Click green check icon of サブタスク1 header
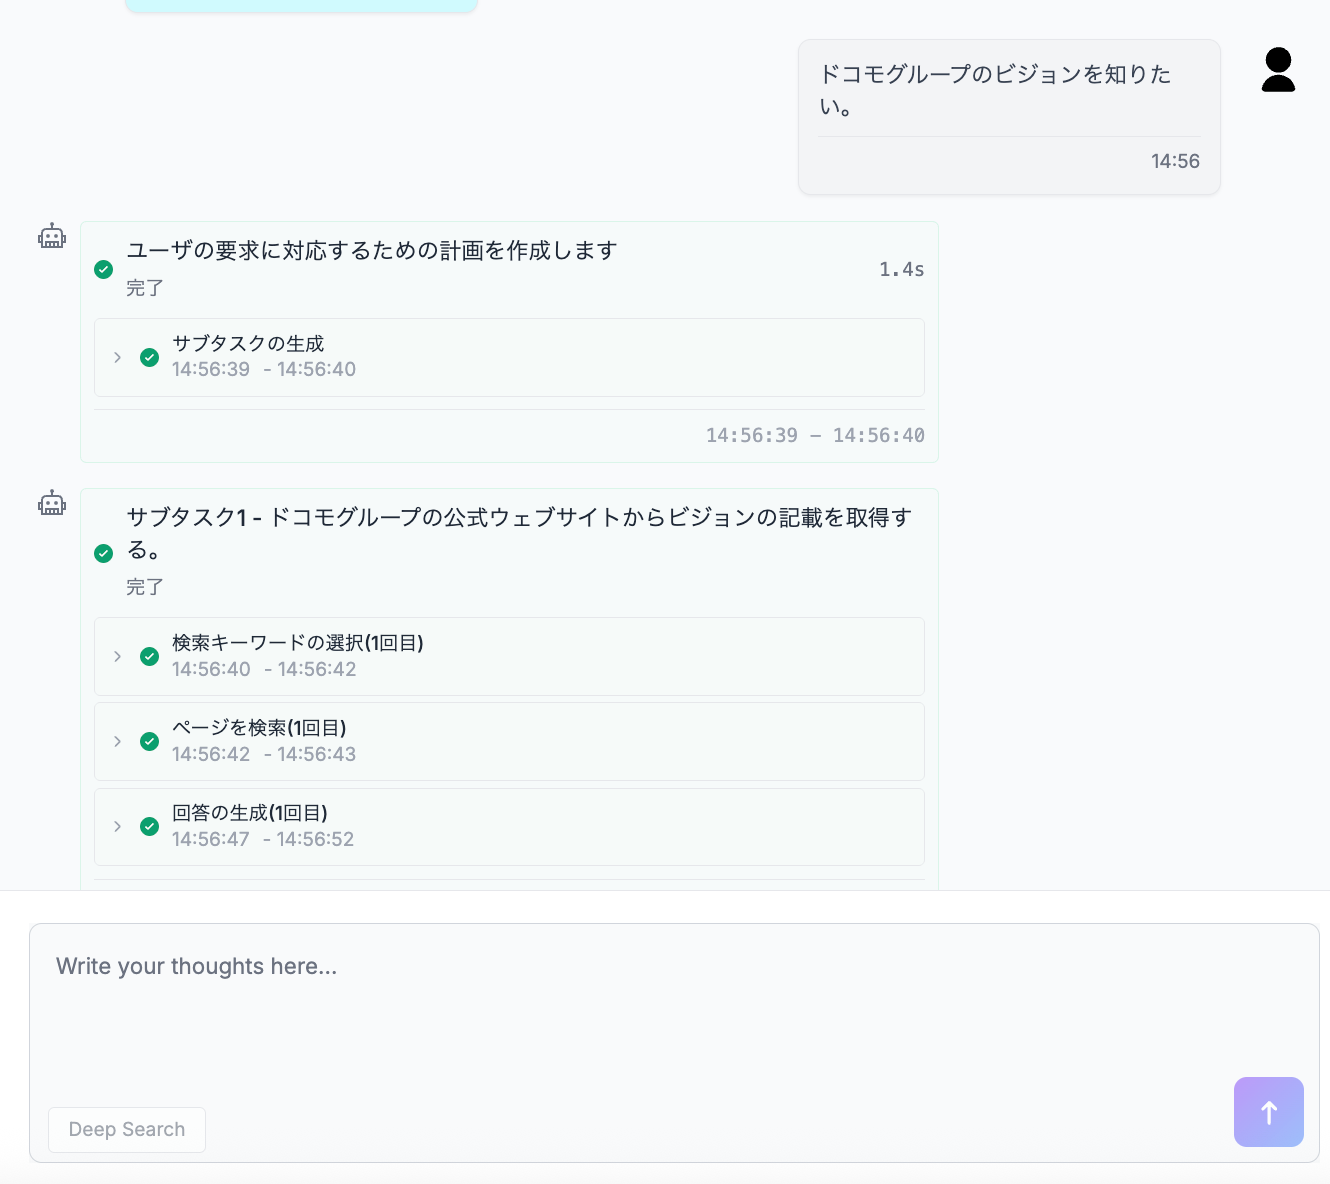1330x1184 pixels. [103, 553]
